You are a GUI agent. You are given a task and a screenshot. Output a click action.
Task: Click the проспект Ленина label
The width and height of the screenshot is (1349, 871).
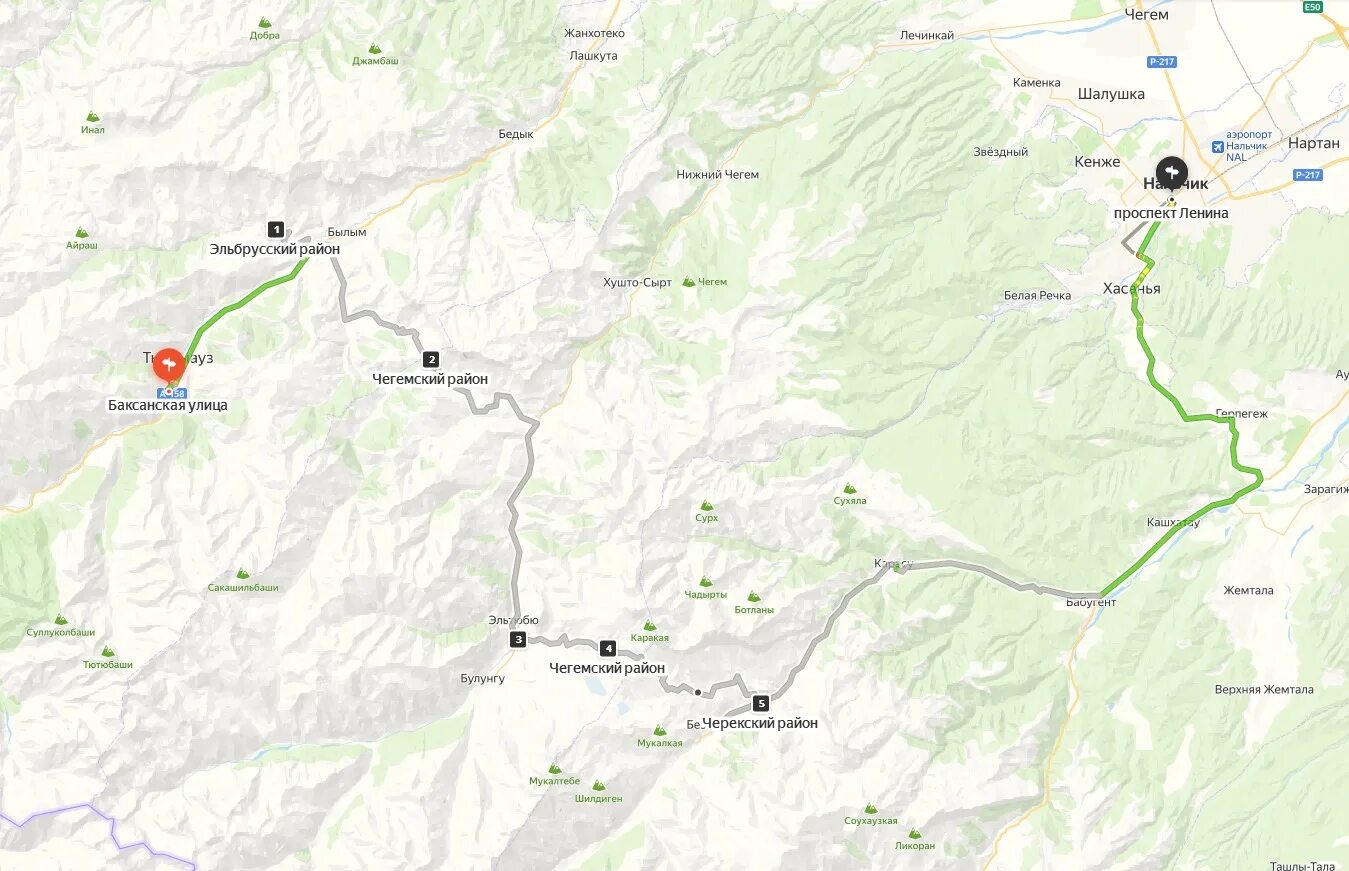tap(1171, 213)
